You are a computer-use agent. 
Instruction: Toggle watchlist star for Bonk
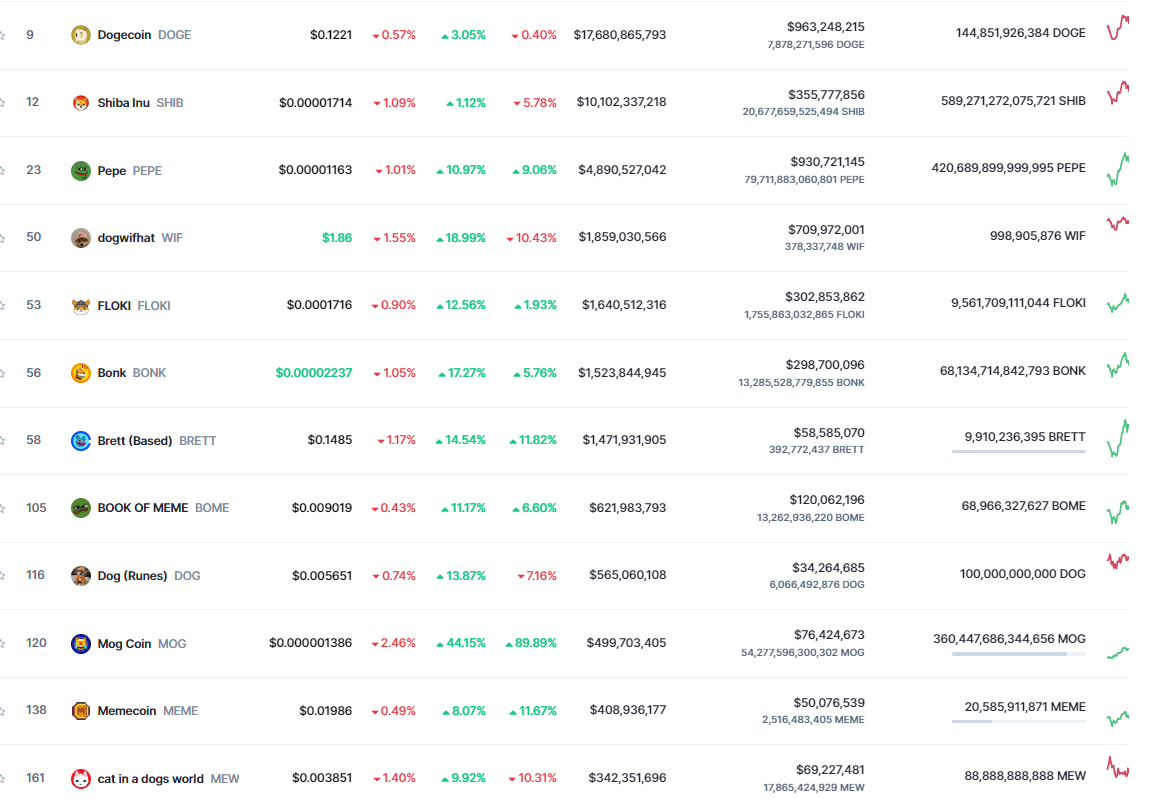2,373
